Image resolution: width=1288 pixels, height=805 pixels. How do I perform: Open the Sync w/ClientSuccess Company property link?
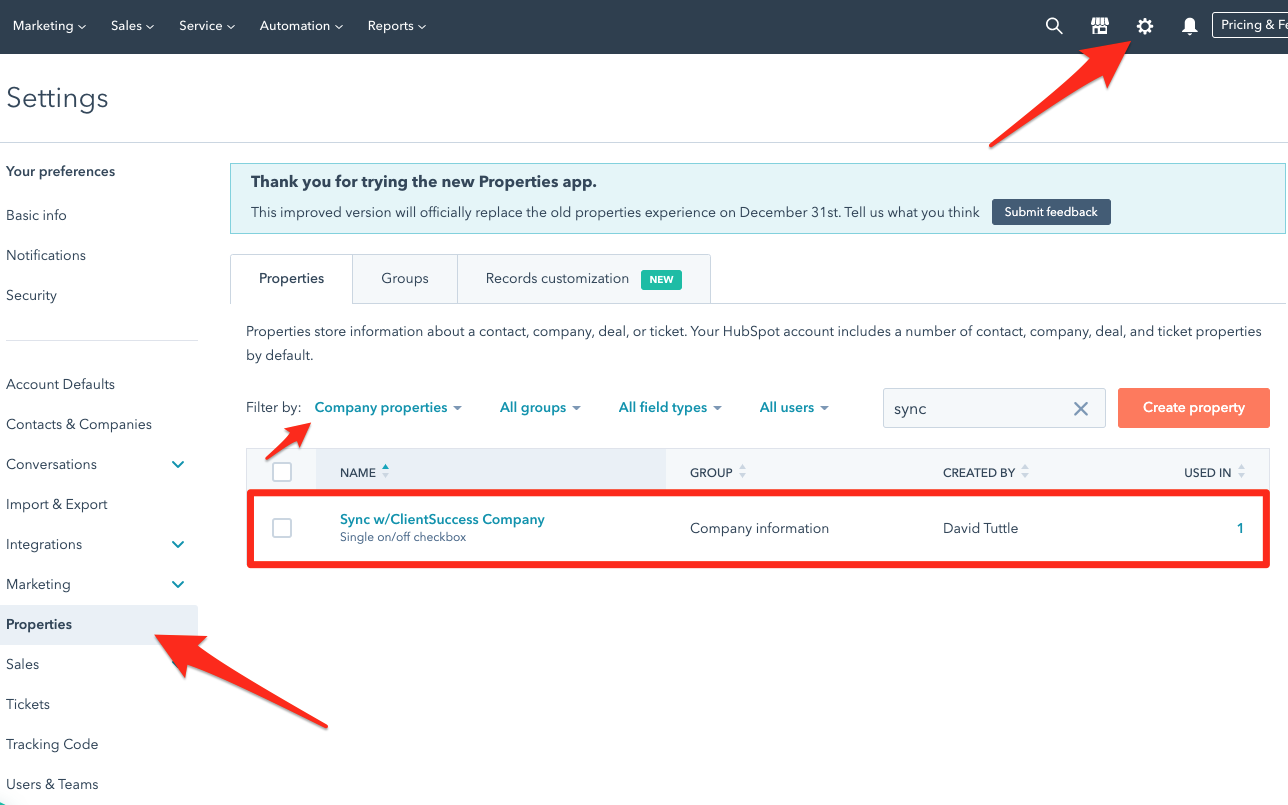pos(442,519)
